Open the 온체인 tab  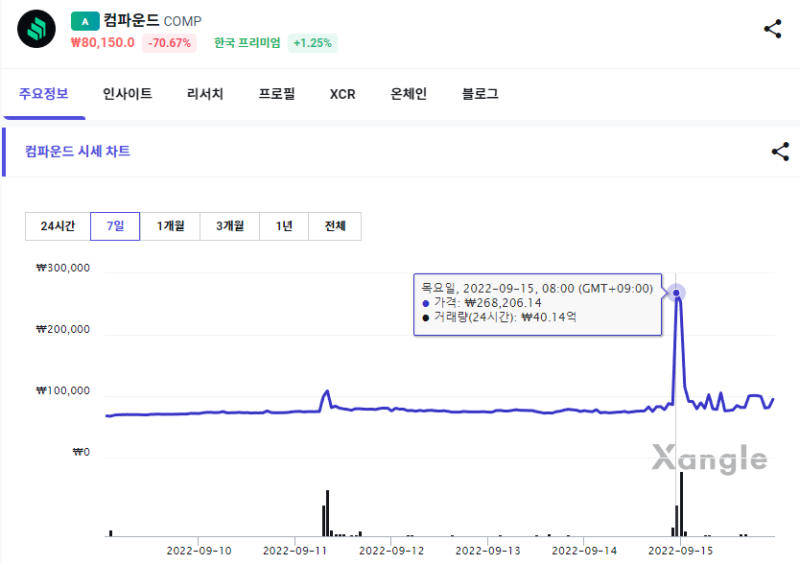point(408,94)
